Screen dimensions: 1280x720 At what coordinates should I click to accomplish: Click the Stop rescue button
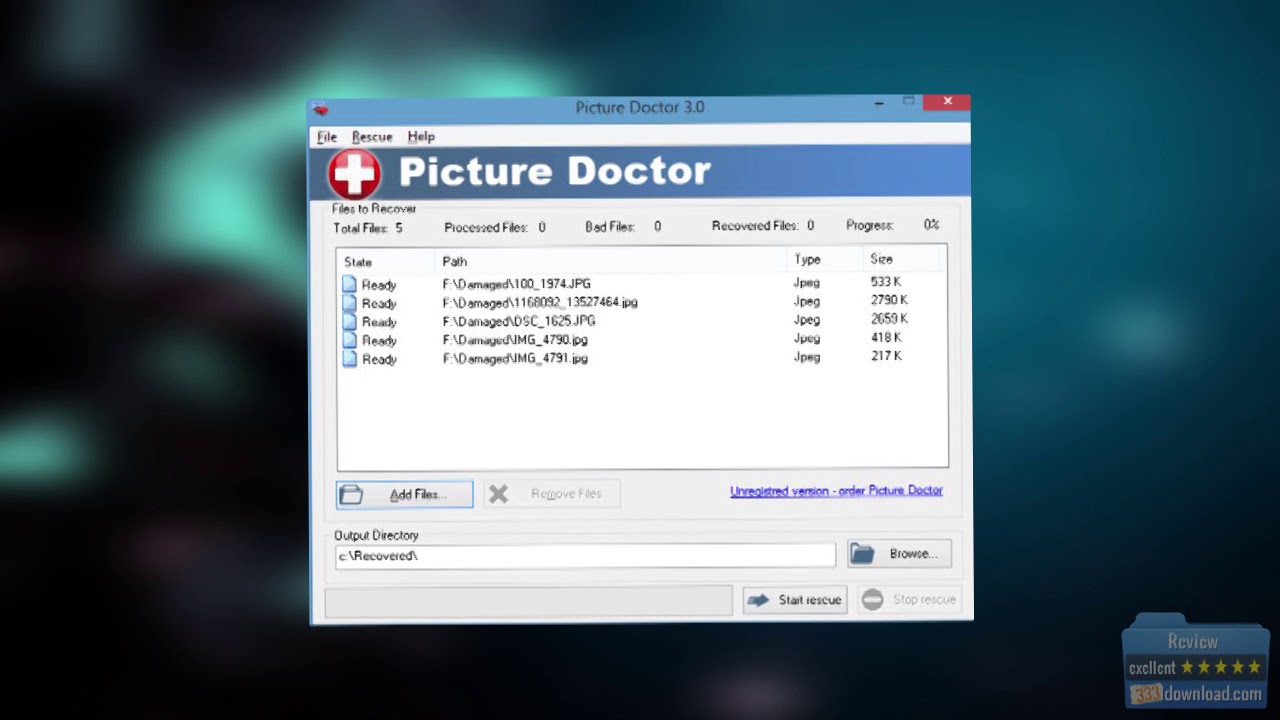click(x=909, y=600)
